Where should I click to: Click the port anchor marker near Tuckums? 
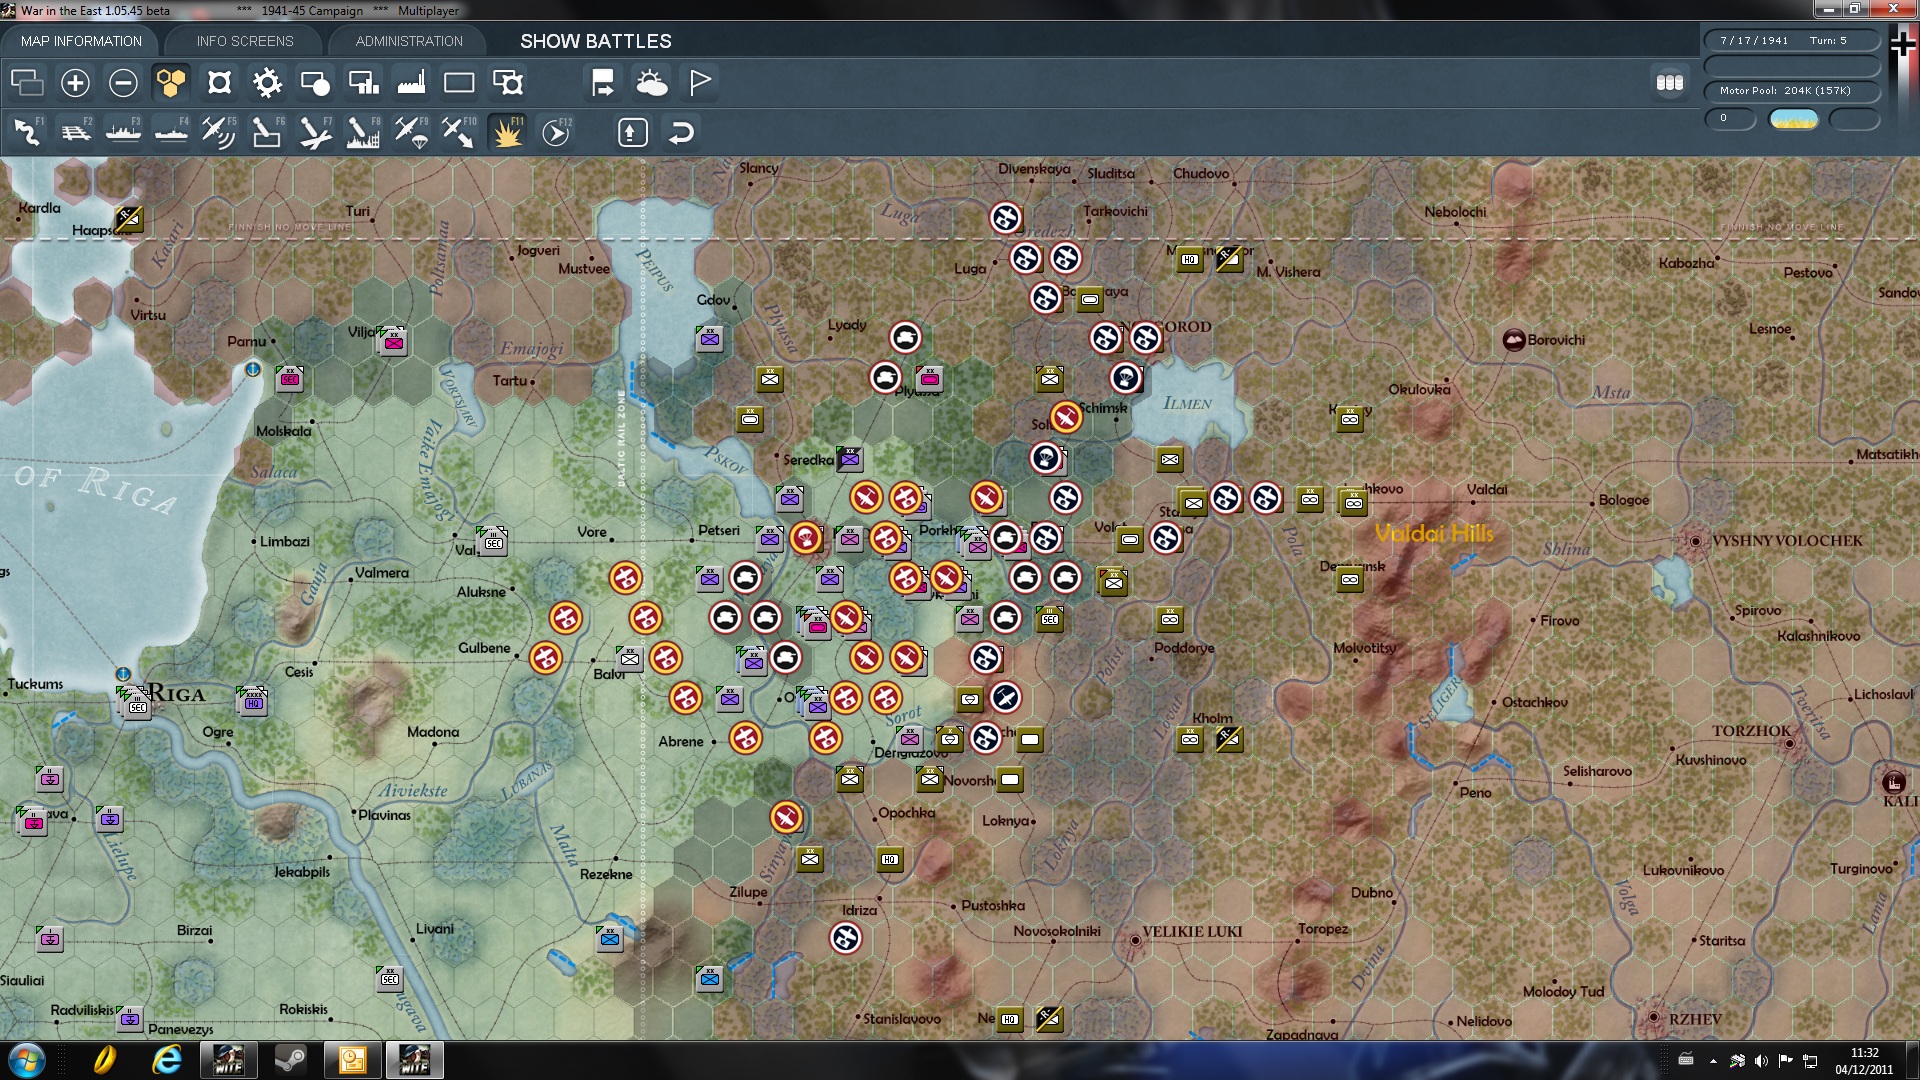[123, 674]
